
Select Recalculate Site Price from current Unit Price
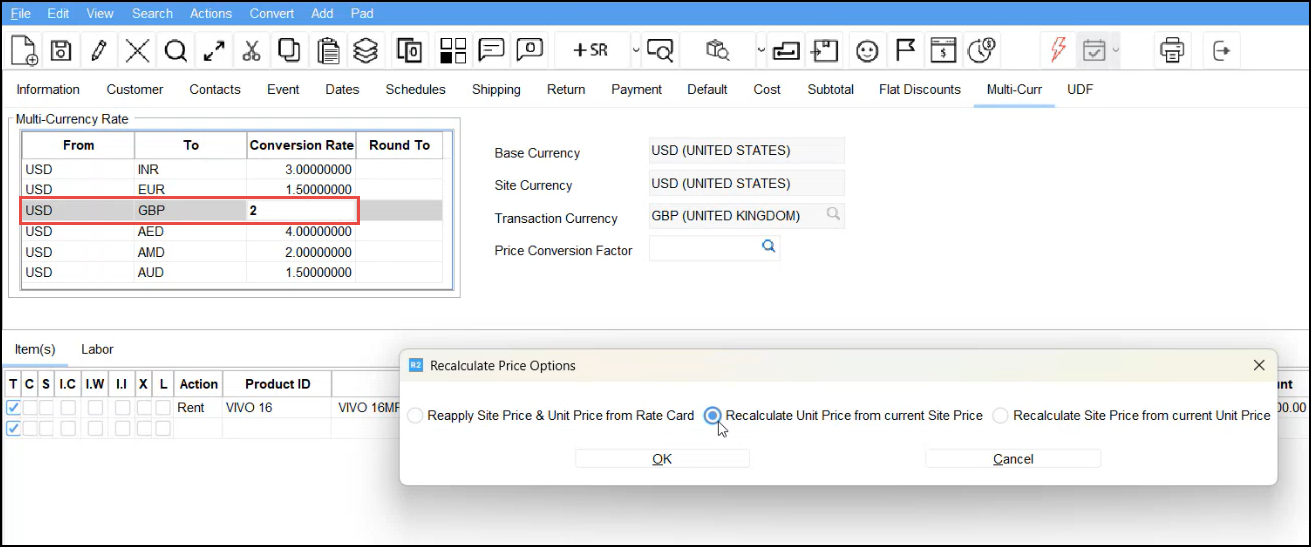[1001, 416]
